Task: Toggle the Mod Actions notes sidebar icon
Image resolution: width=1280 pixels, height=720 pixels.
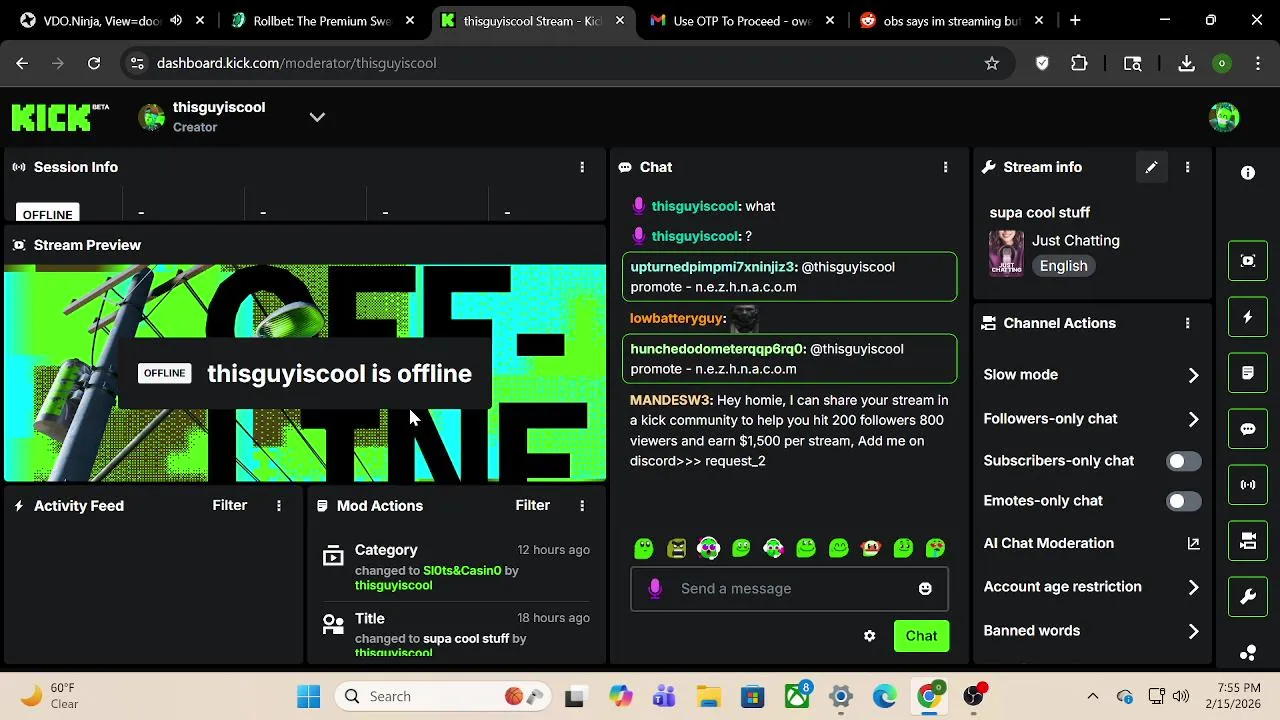Action: [1248, 373]
